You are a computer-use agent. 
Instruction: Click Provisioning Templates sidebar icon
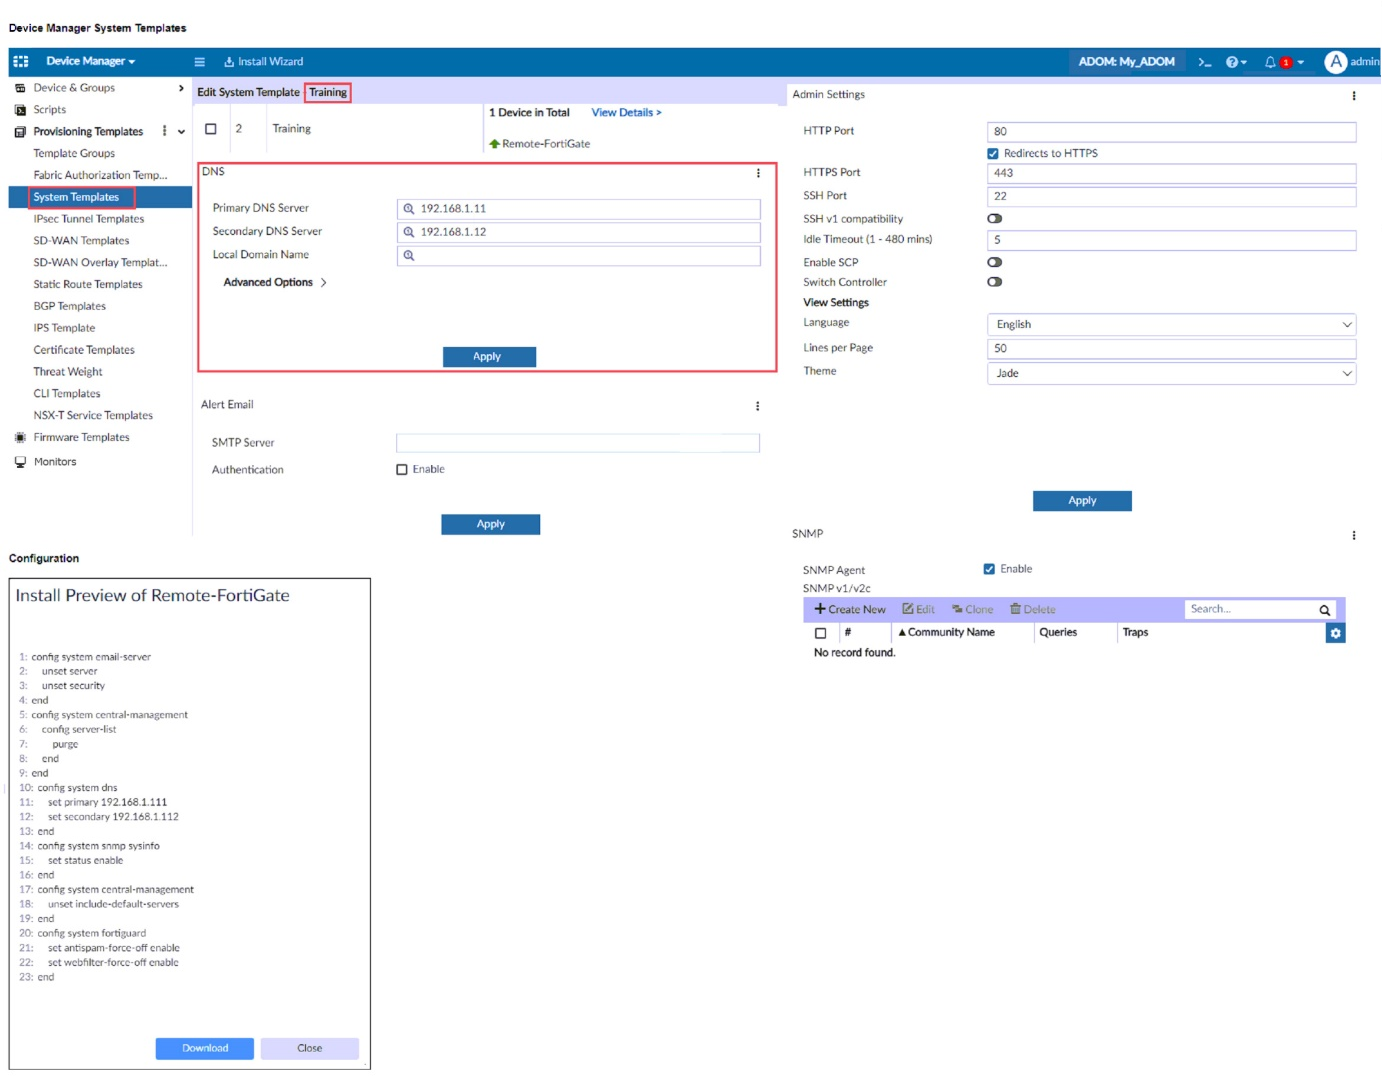(20, 132)
